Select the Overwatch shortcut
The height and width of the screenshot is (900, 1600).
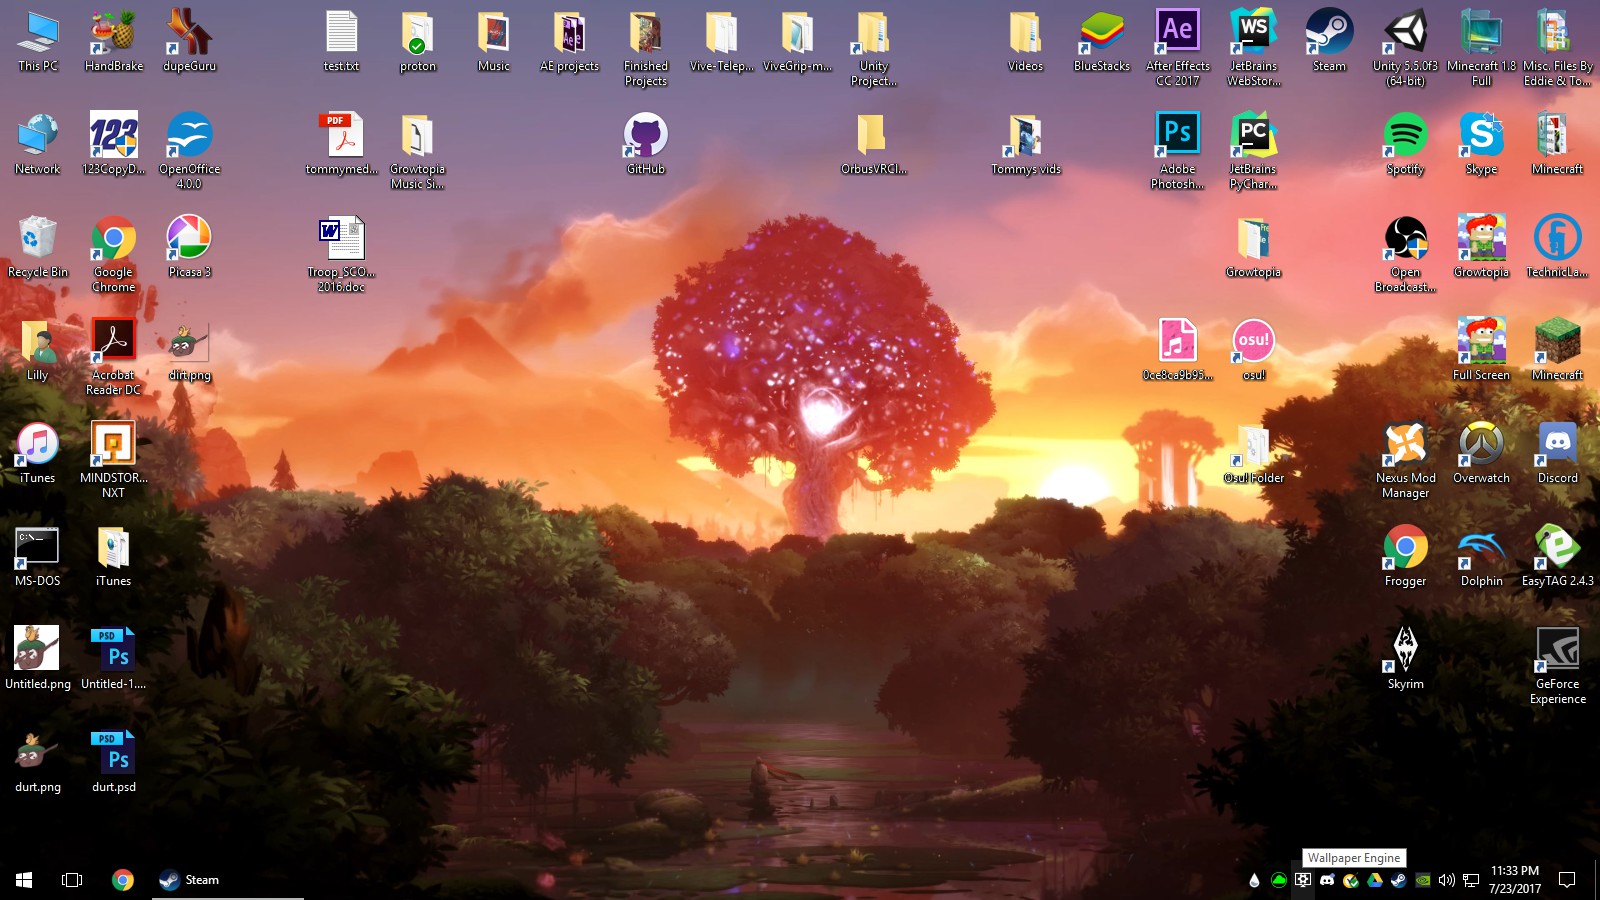point(1482,453)
